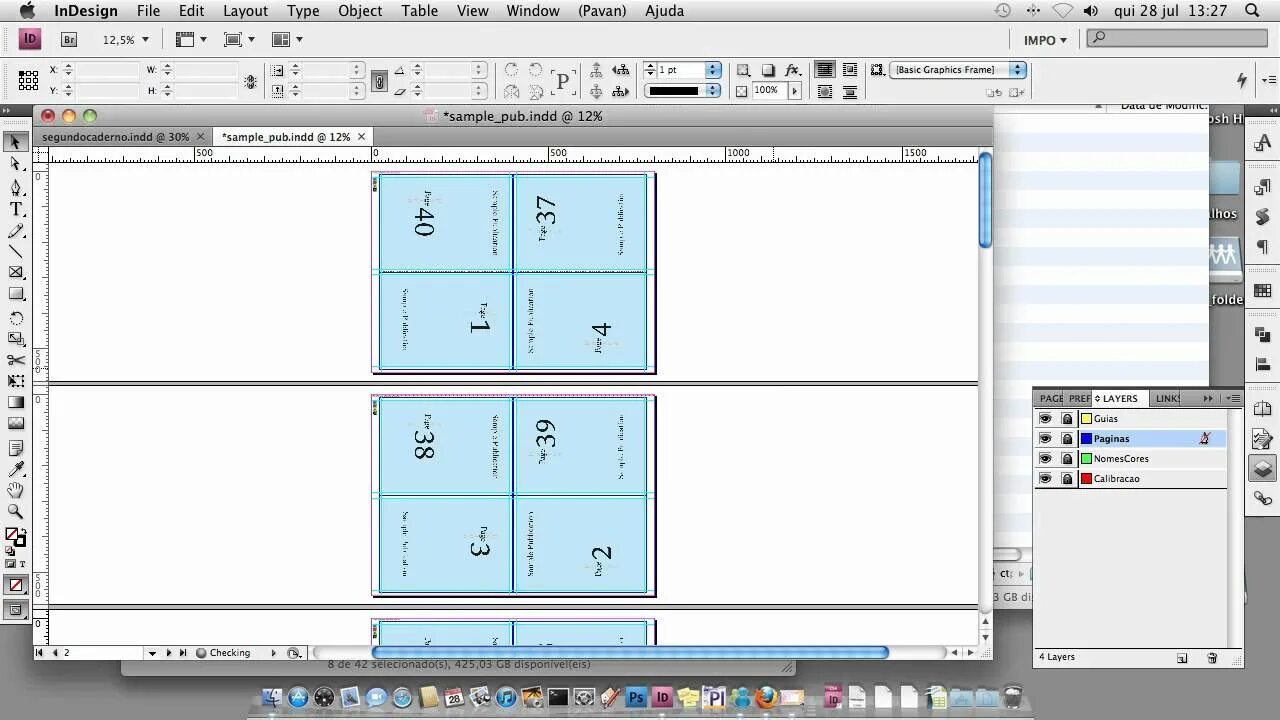Open the IMPO workspace switcher
1280x720 pixels.
[1045, 40]
